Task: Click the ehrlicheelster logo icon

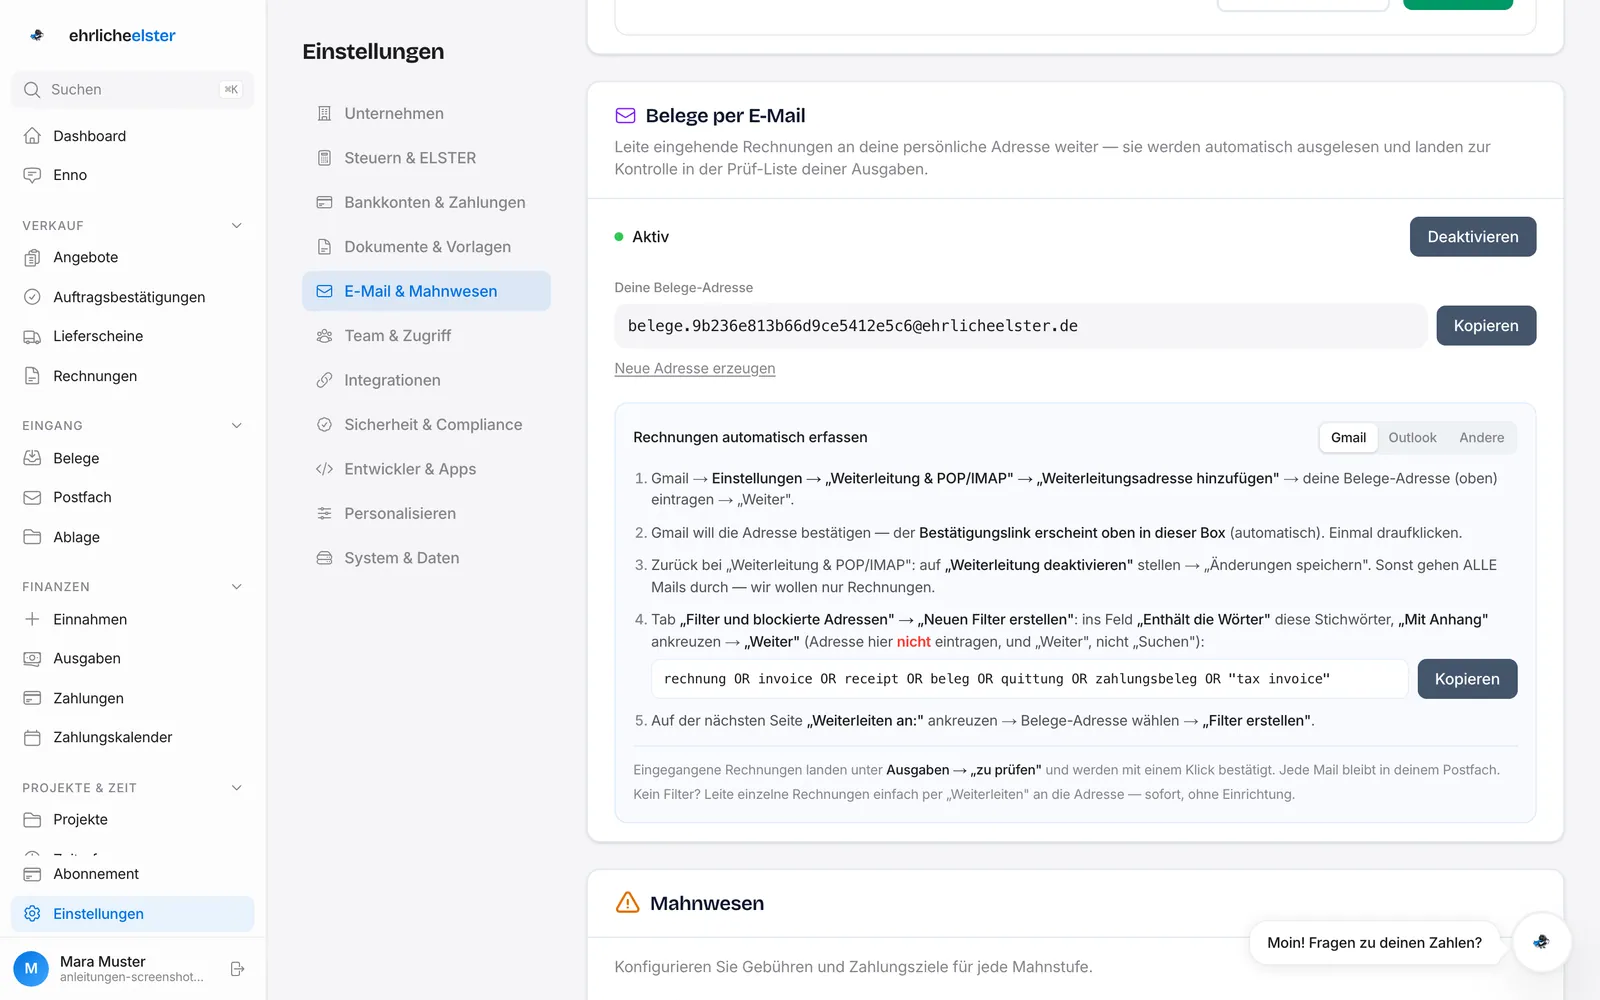Action: click(x=37, y=35)
